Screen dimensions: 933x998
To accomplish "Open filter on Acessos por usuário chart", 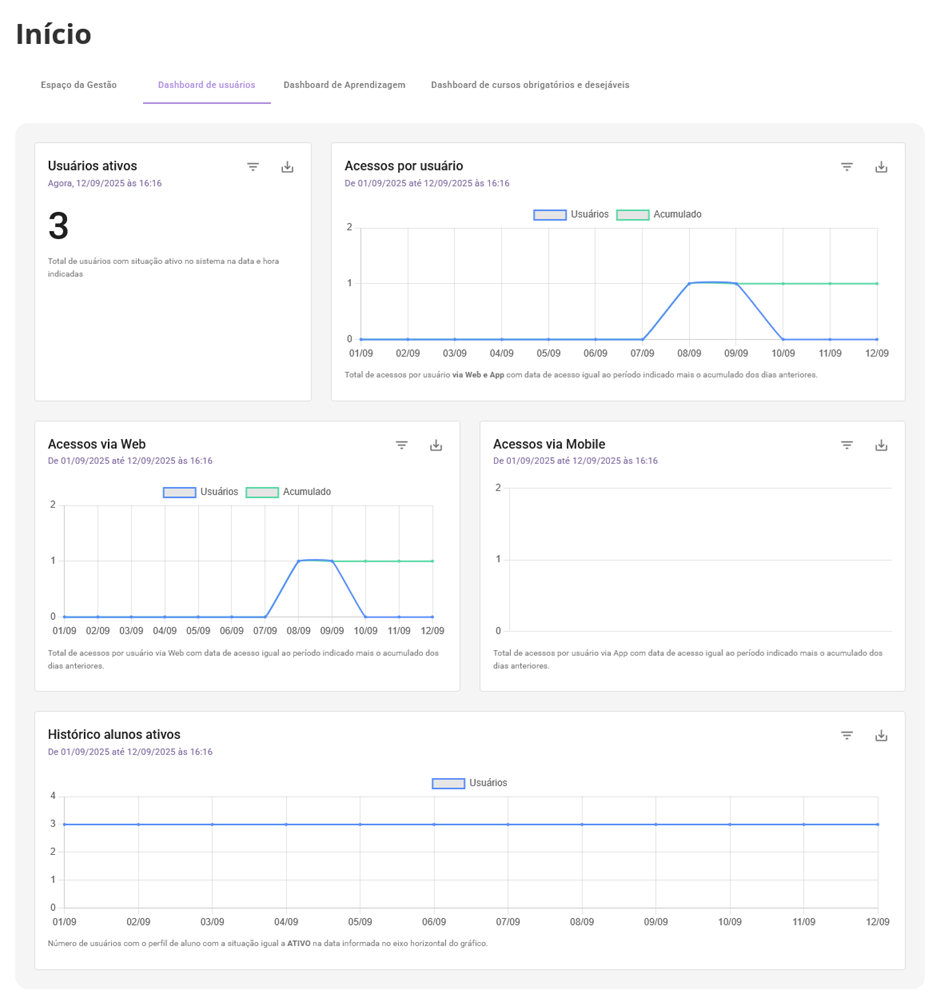I will 847,167.
